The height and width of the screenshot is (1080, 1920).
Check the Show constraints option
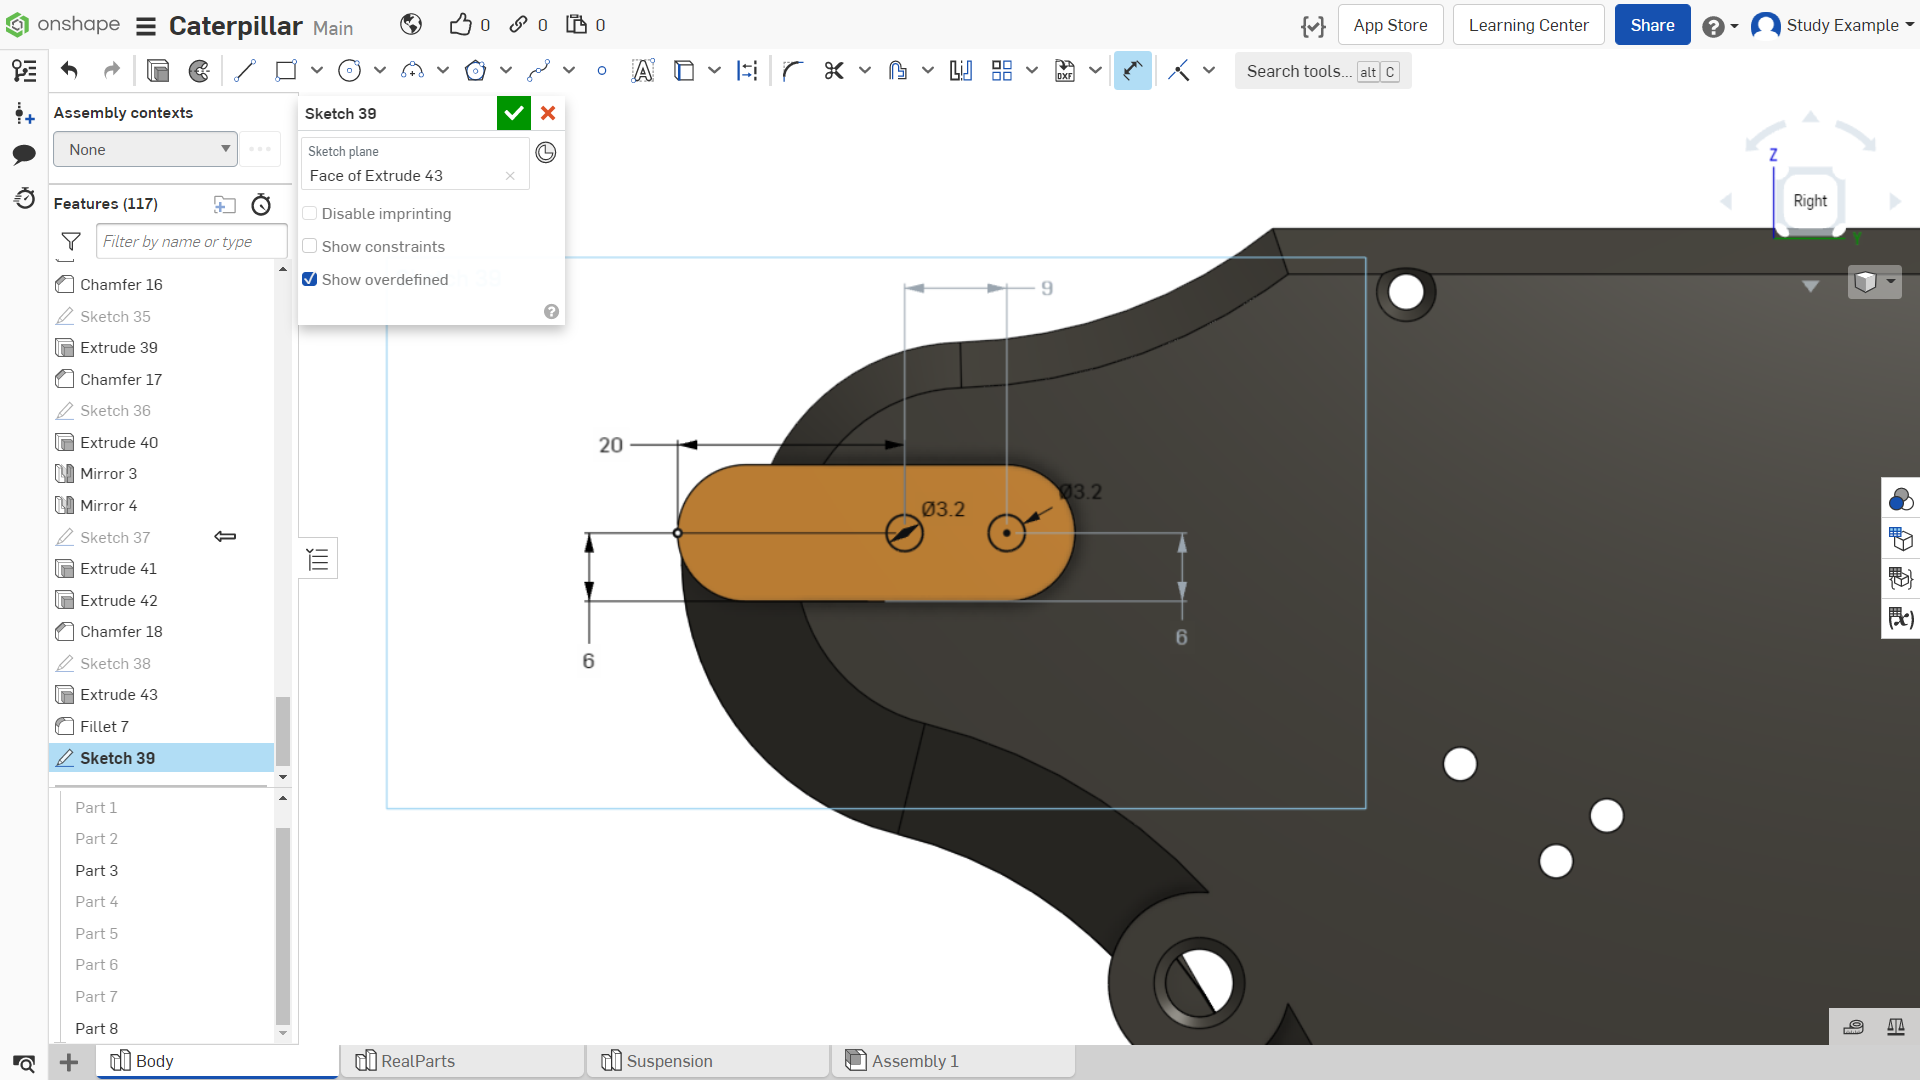pos(310,247)
